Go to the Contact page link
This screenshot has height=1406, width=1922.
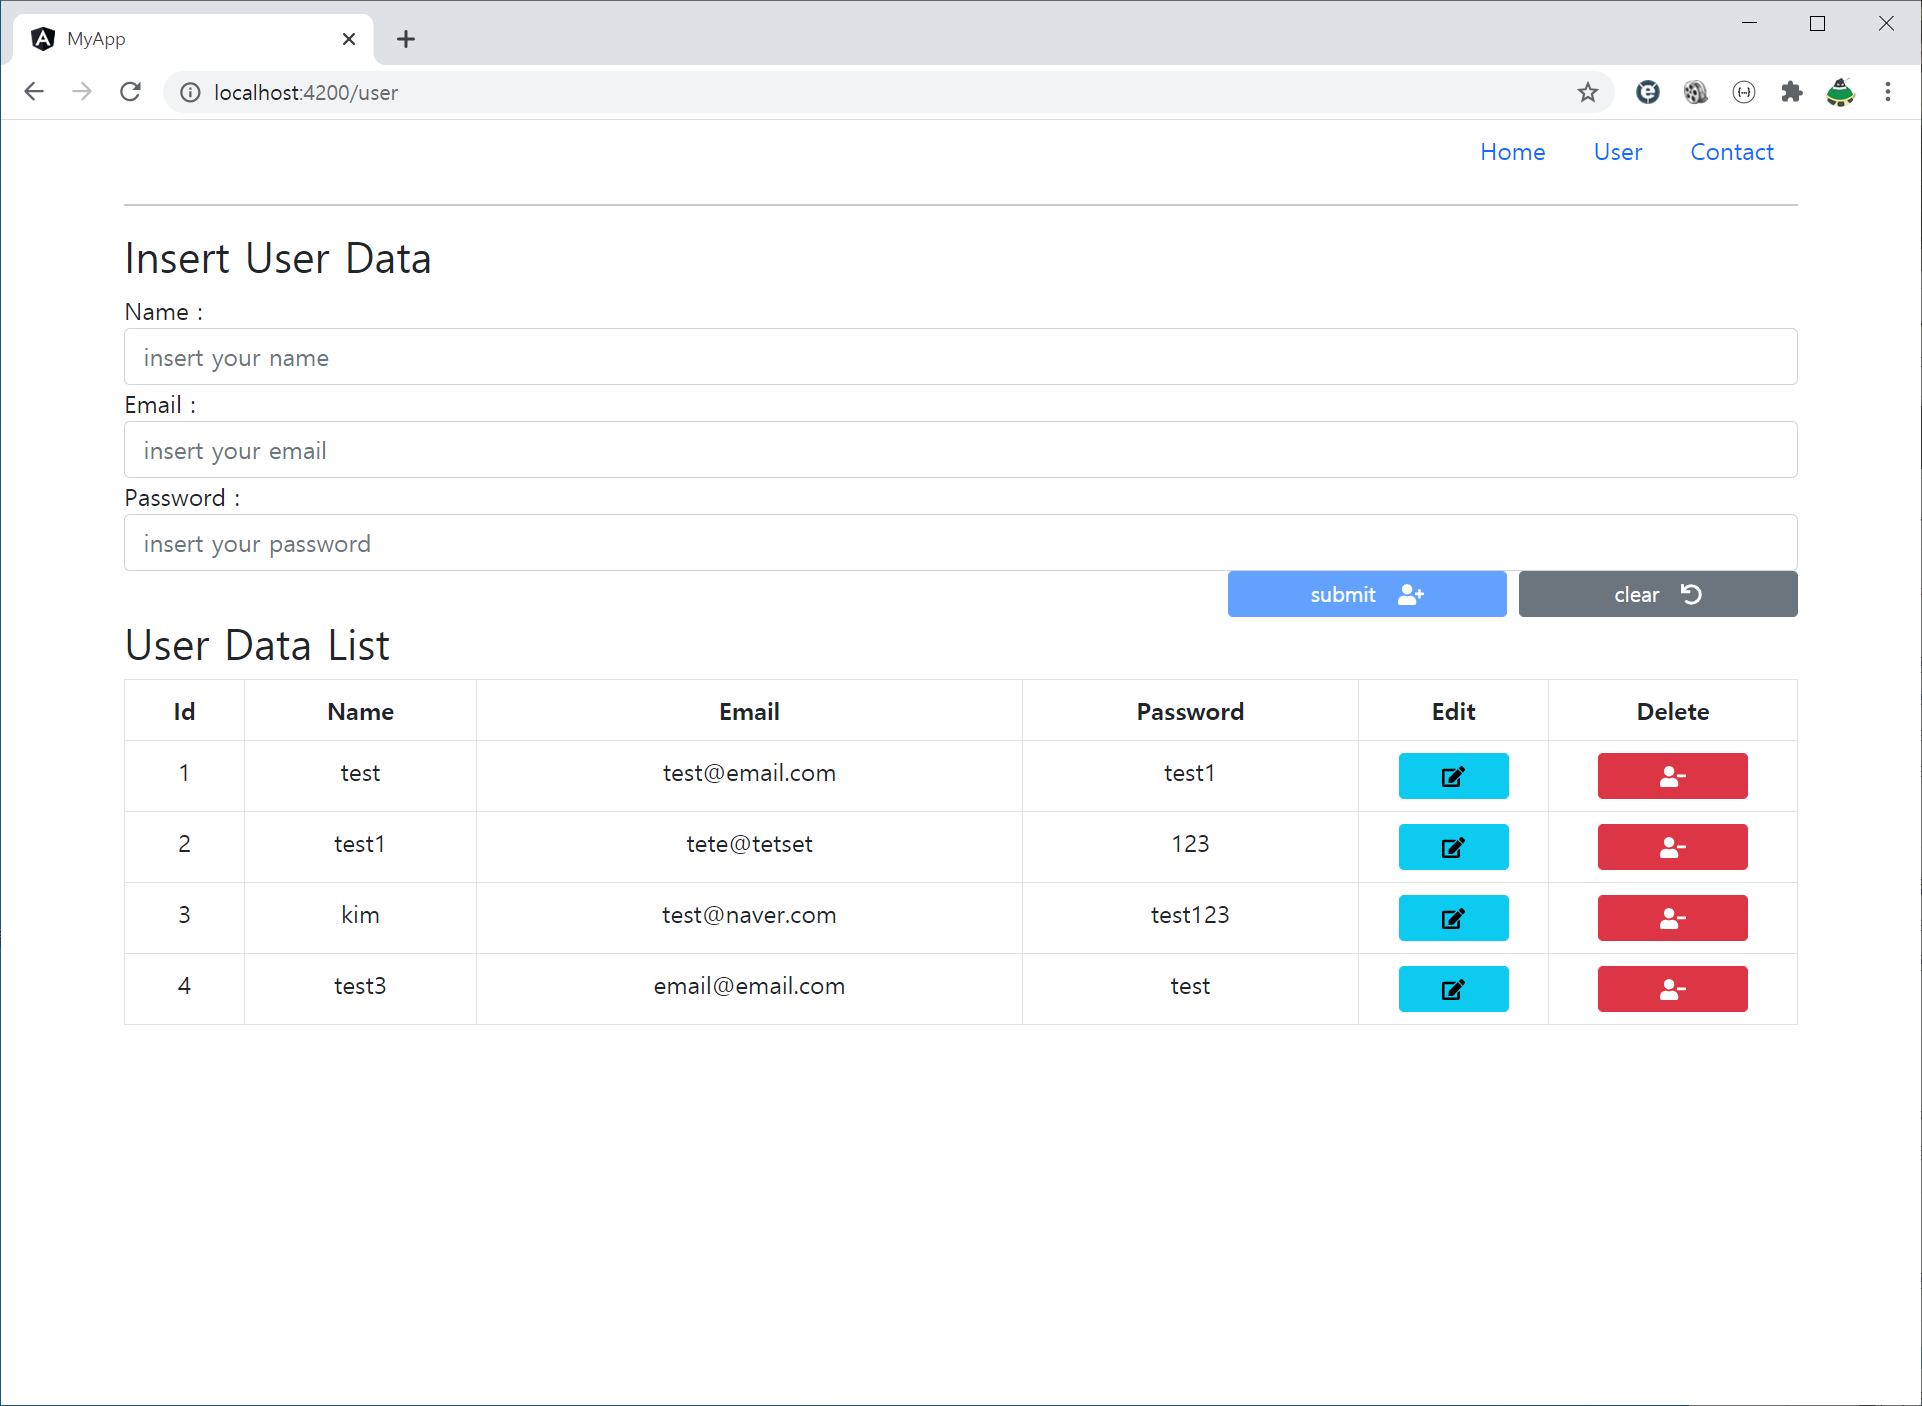(x=1731, y=152)
